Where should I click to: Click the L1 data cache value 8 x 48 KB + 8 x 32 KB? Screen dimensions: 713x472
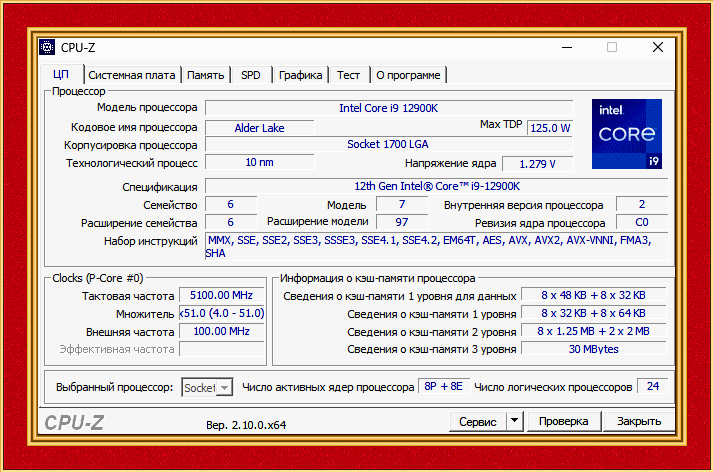(x=593, y=295)
